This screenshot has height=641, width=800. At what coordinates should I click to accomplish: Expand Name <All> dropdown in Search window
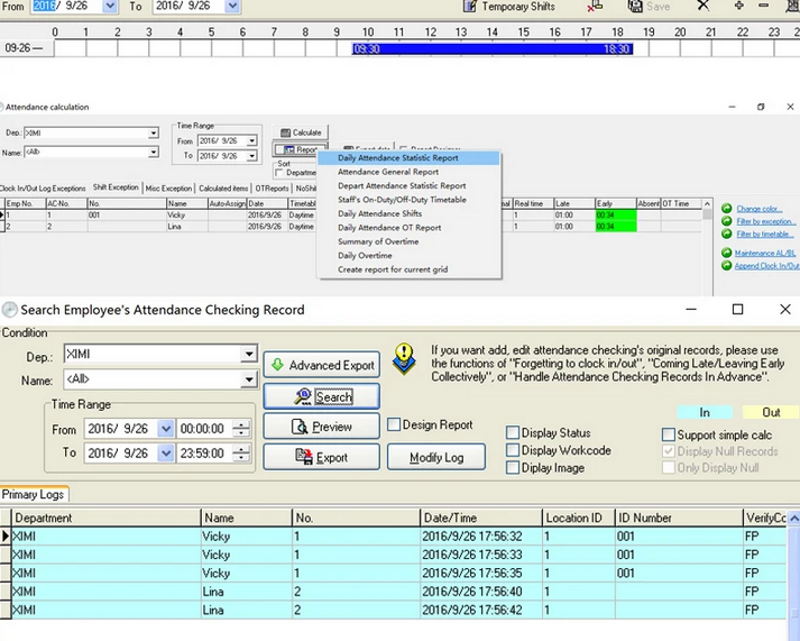point(249,379)
